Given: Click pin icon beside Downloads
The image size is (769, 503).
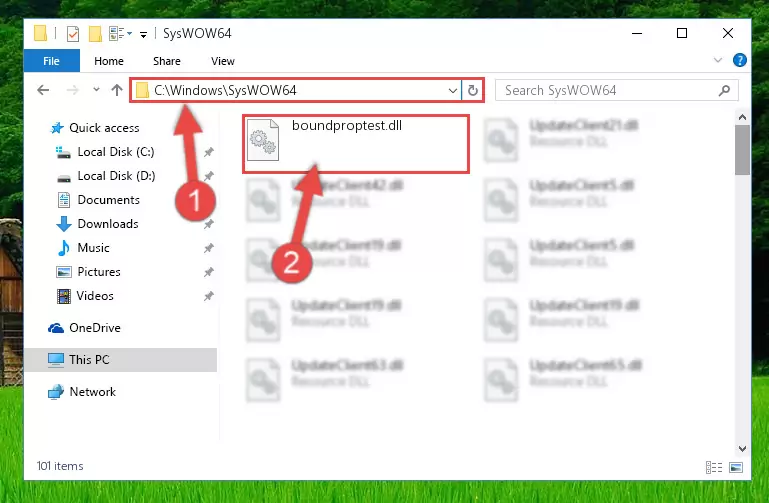Looking at the screenshot, I should (209, 224).
